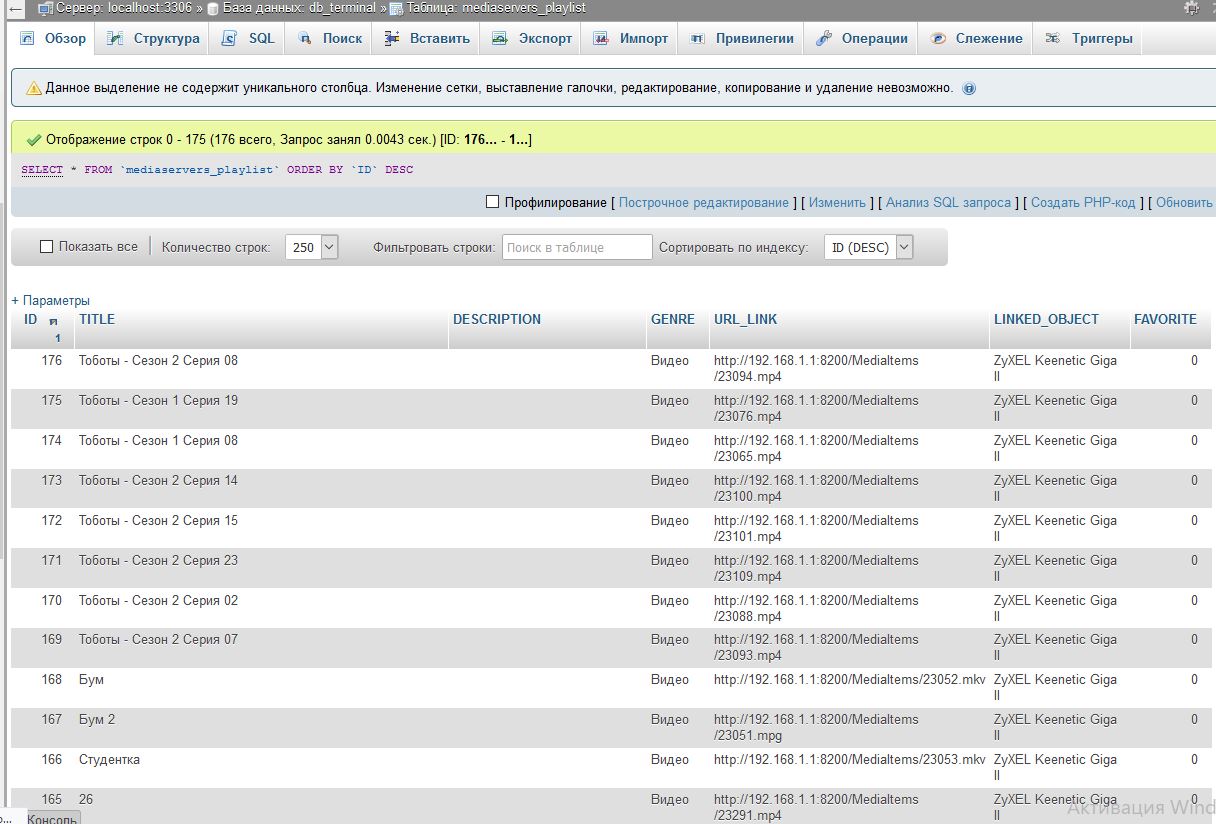Expand the + Параметры options section
This screenshot has height=824, width=1216.
[51, 300]
